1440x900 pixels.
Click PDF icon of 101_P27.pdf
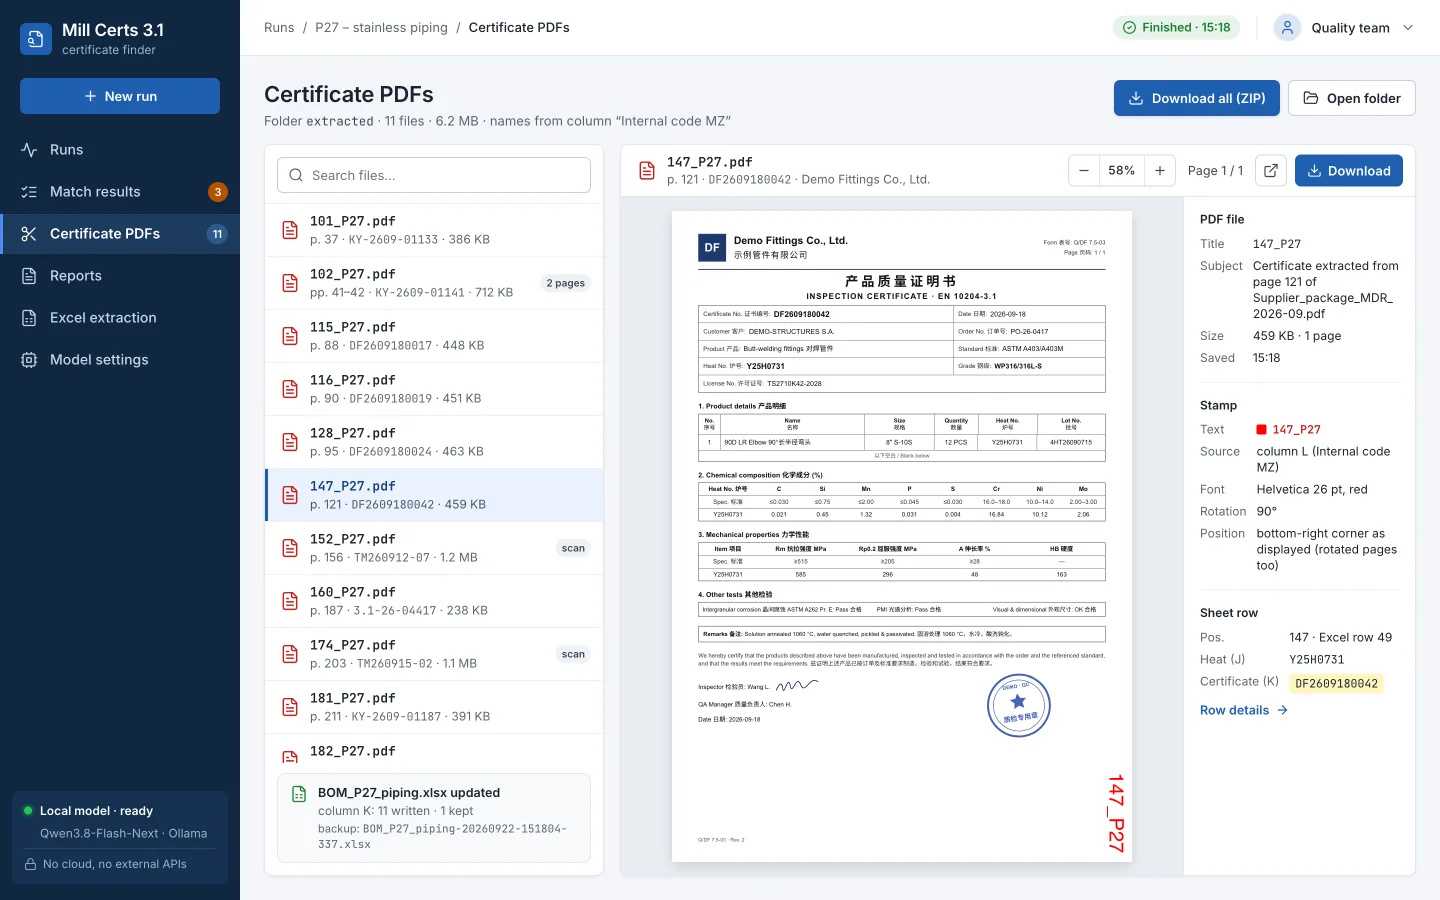pos(290,230)
